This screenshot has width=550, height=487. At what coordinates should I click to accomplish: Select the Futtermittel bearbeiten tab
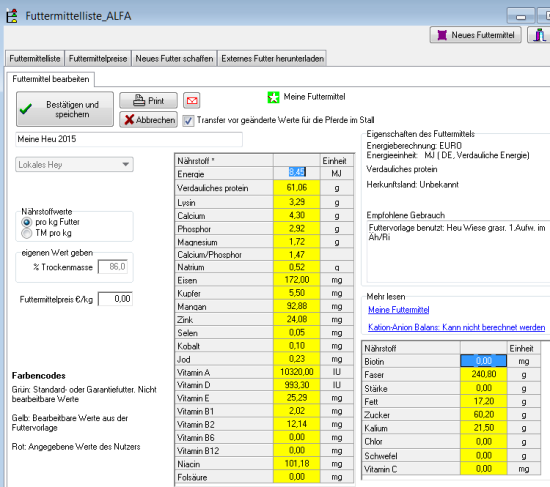point(51,79)
